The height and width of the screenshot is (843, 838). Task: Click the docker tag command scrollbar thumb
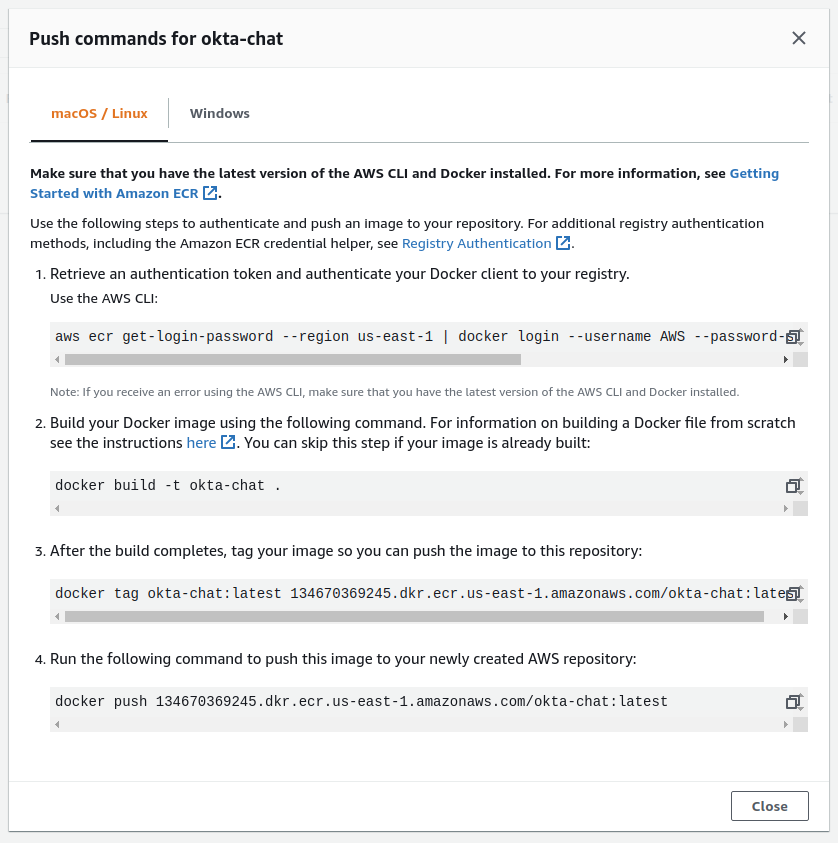[x=414, y=617]
